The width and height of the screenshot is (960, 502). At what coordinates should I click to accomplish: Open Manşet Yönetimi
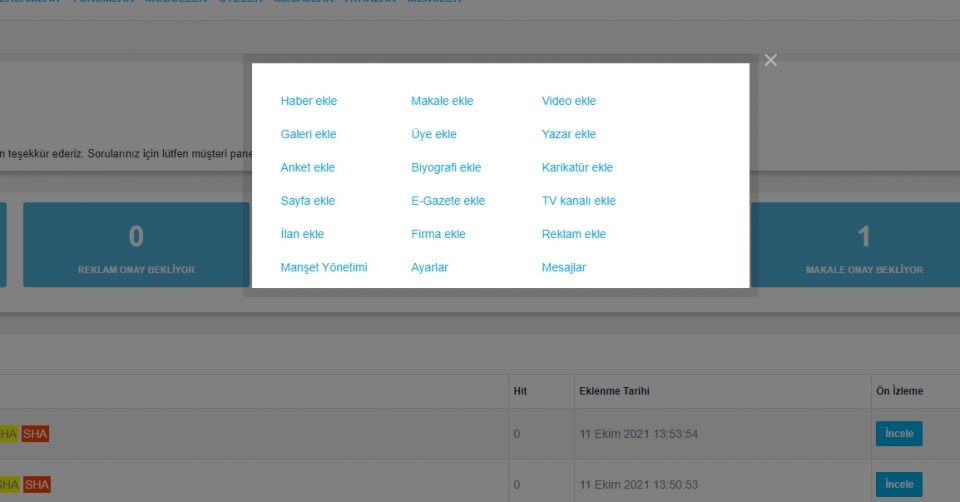pyautogui.click(x=324, y=268)
